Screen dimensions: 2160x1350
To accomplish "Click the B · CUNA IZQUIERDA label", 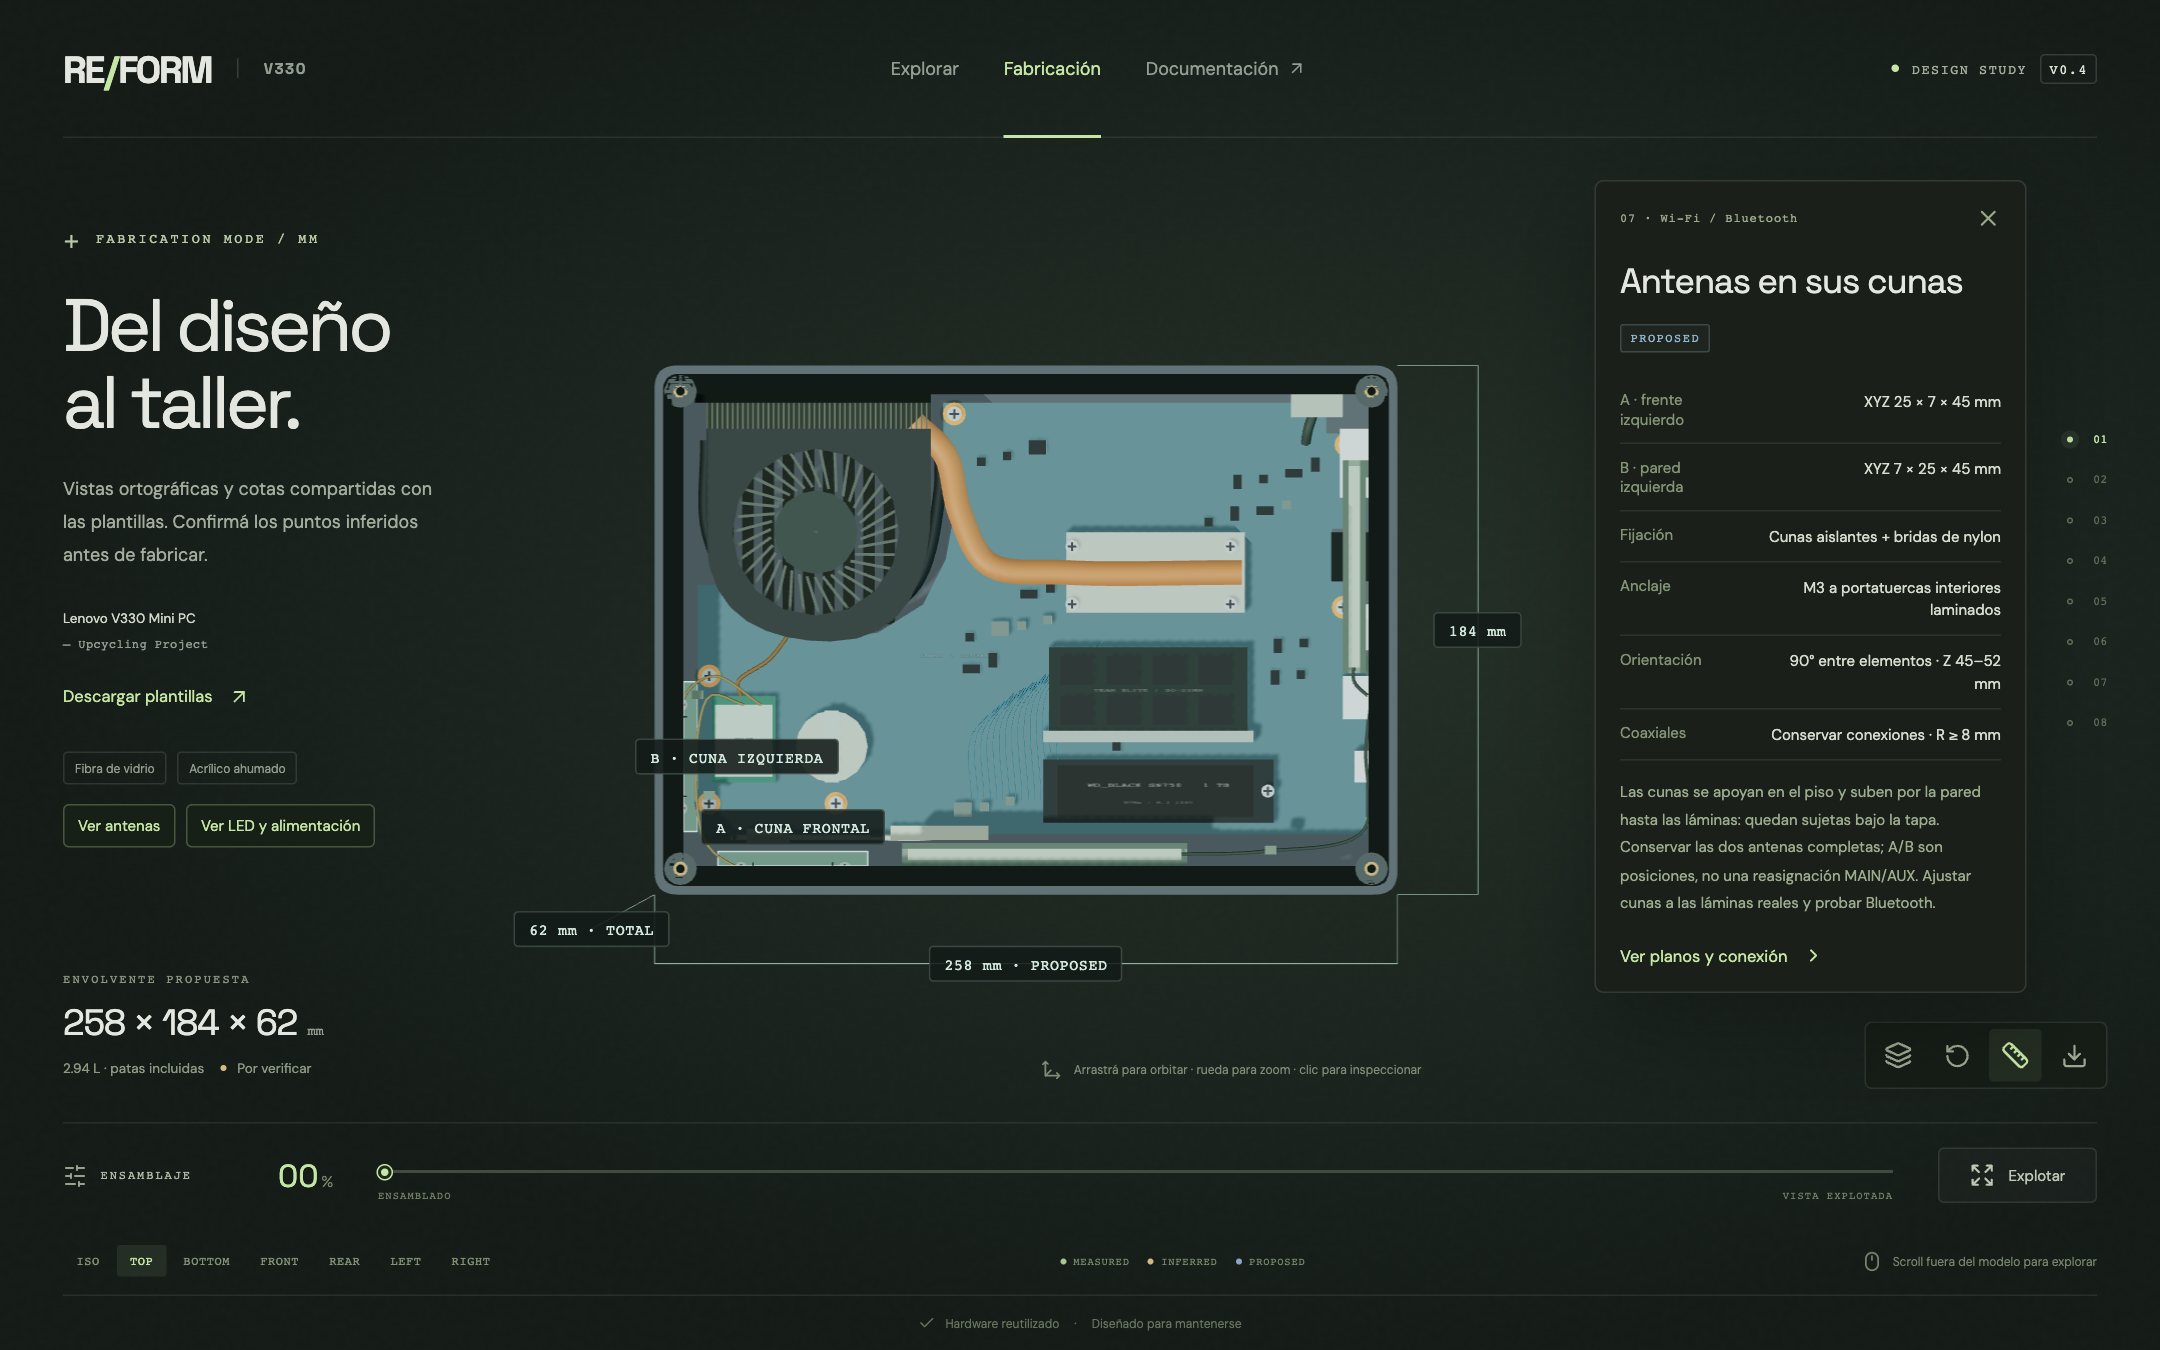I will tap(737, 758).
